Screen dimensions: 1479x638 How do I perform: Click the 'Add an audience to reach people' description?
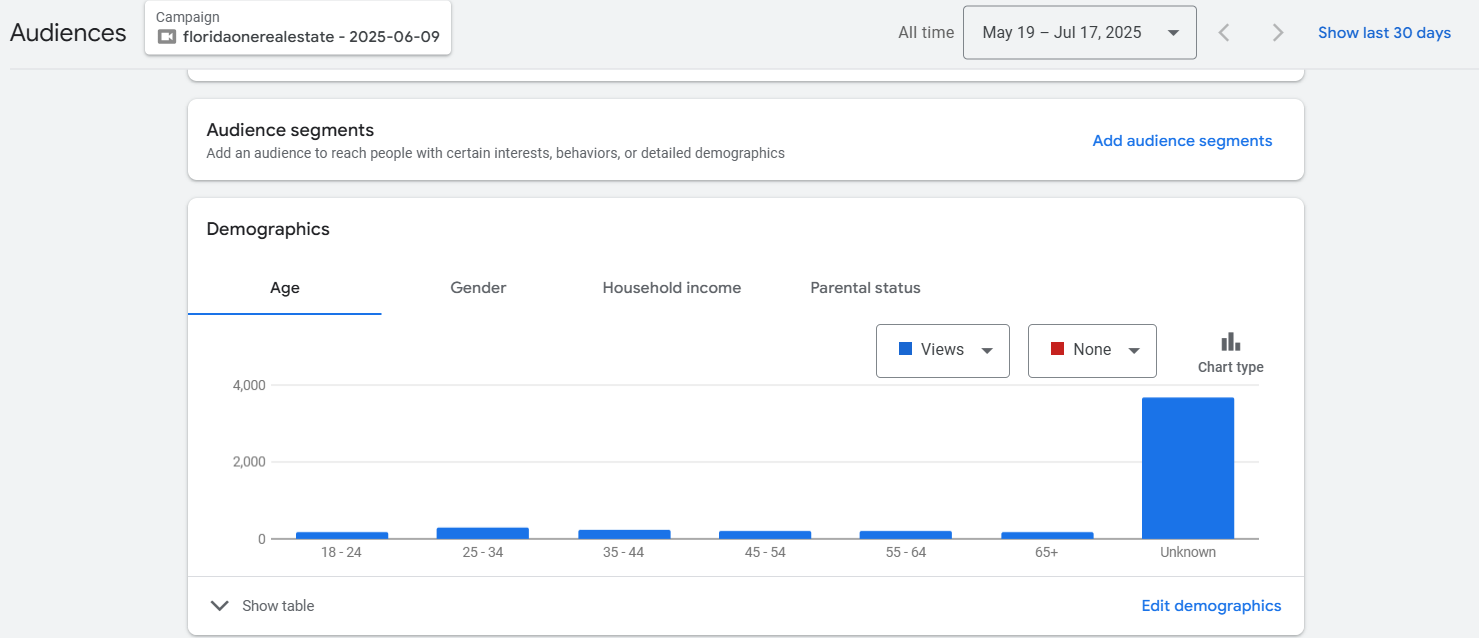tap(495, 154)
